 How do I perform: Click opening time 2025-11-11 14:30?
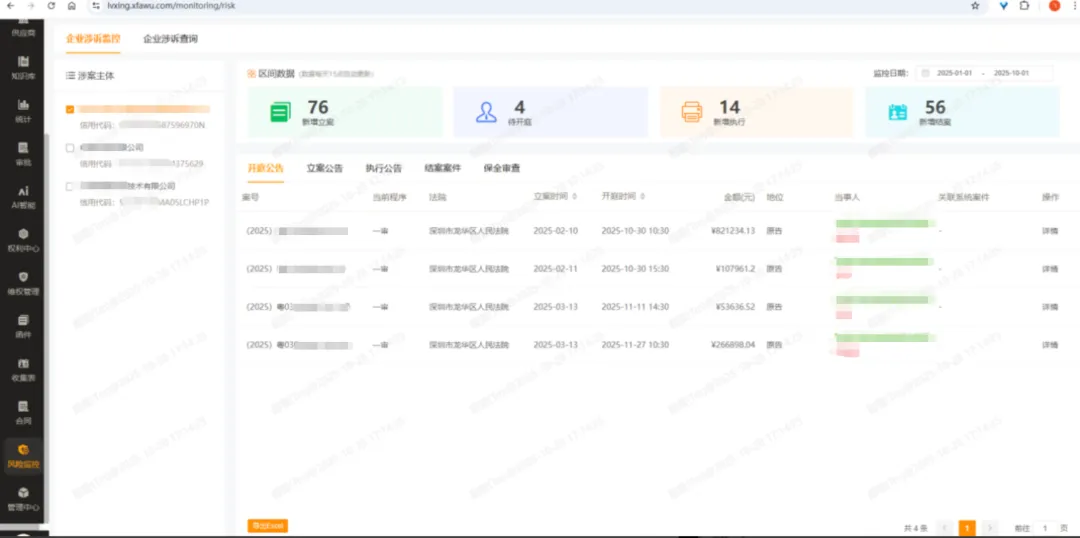click(x=635, y=307)
